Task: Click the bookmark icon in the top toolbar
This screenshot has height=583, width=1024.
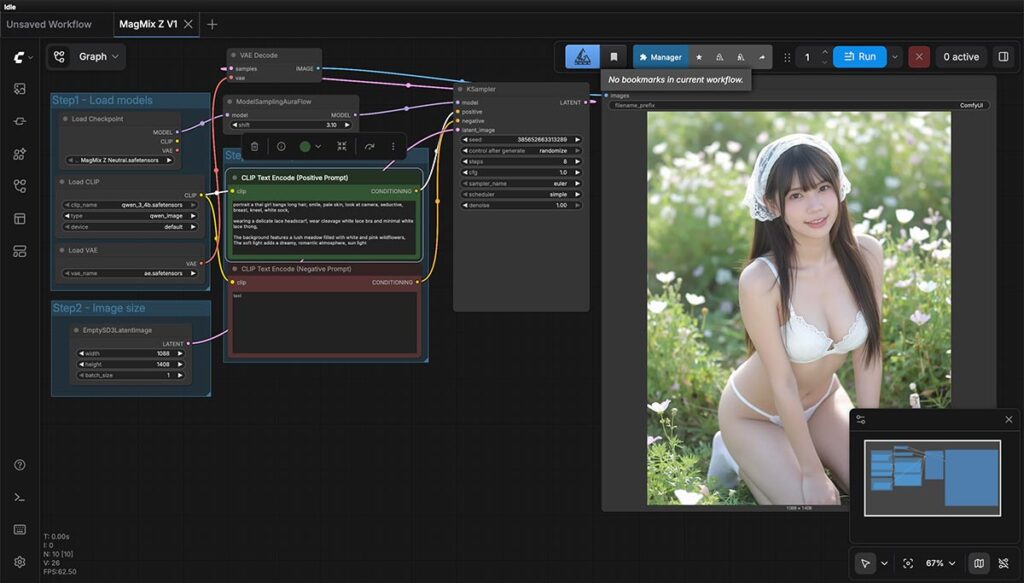Action: tap(614, 57)
